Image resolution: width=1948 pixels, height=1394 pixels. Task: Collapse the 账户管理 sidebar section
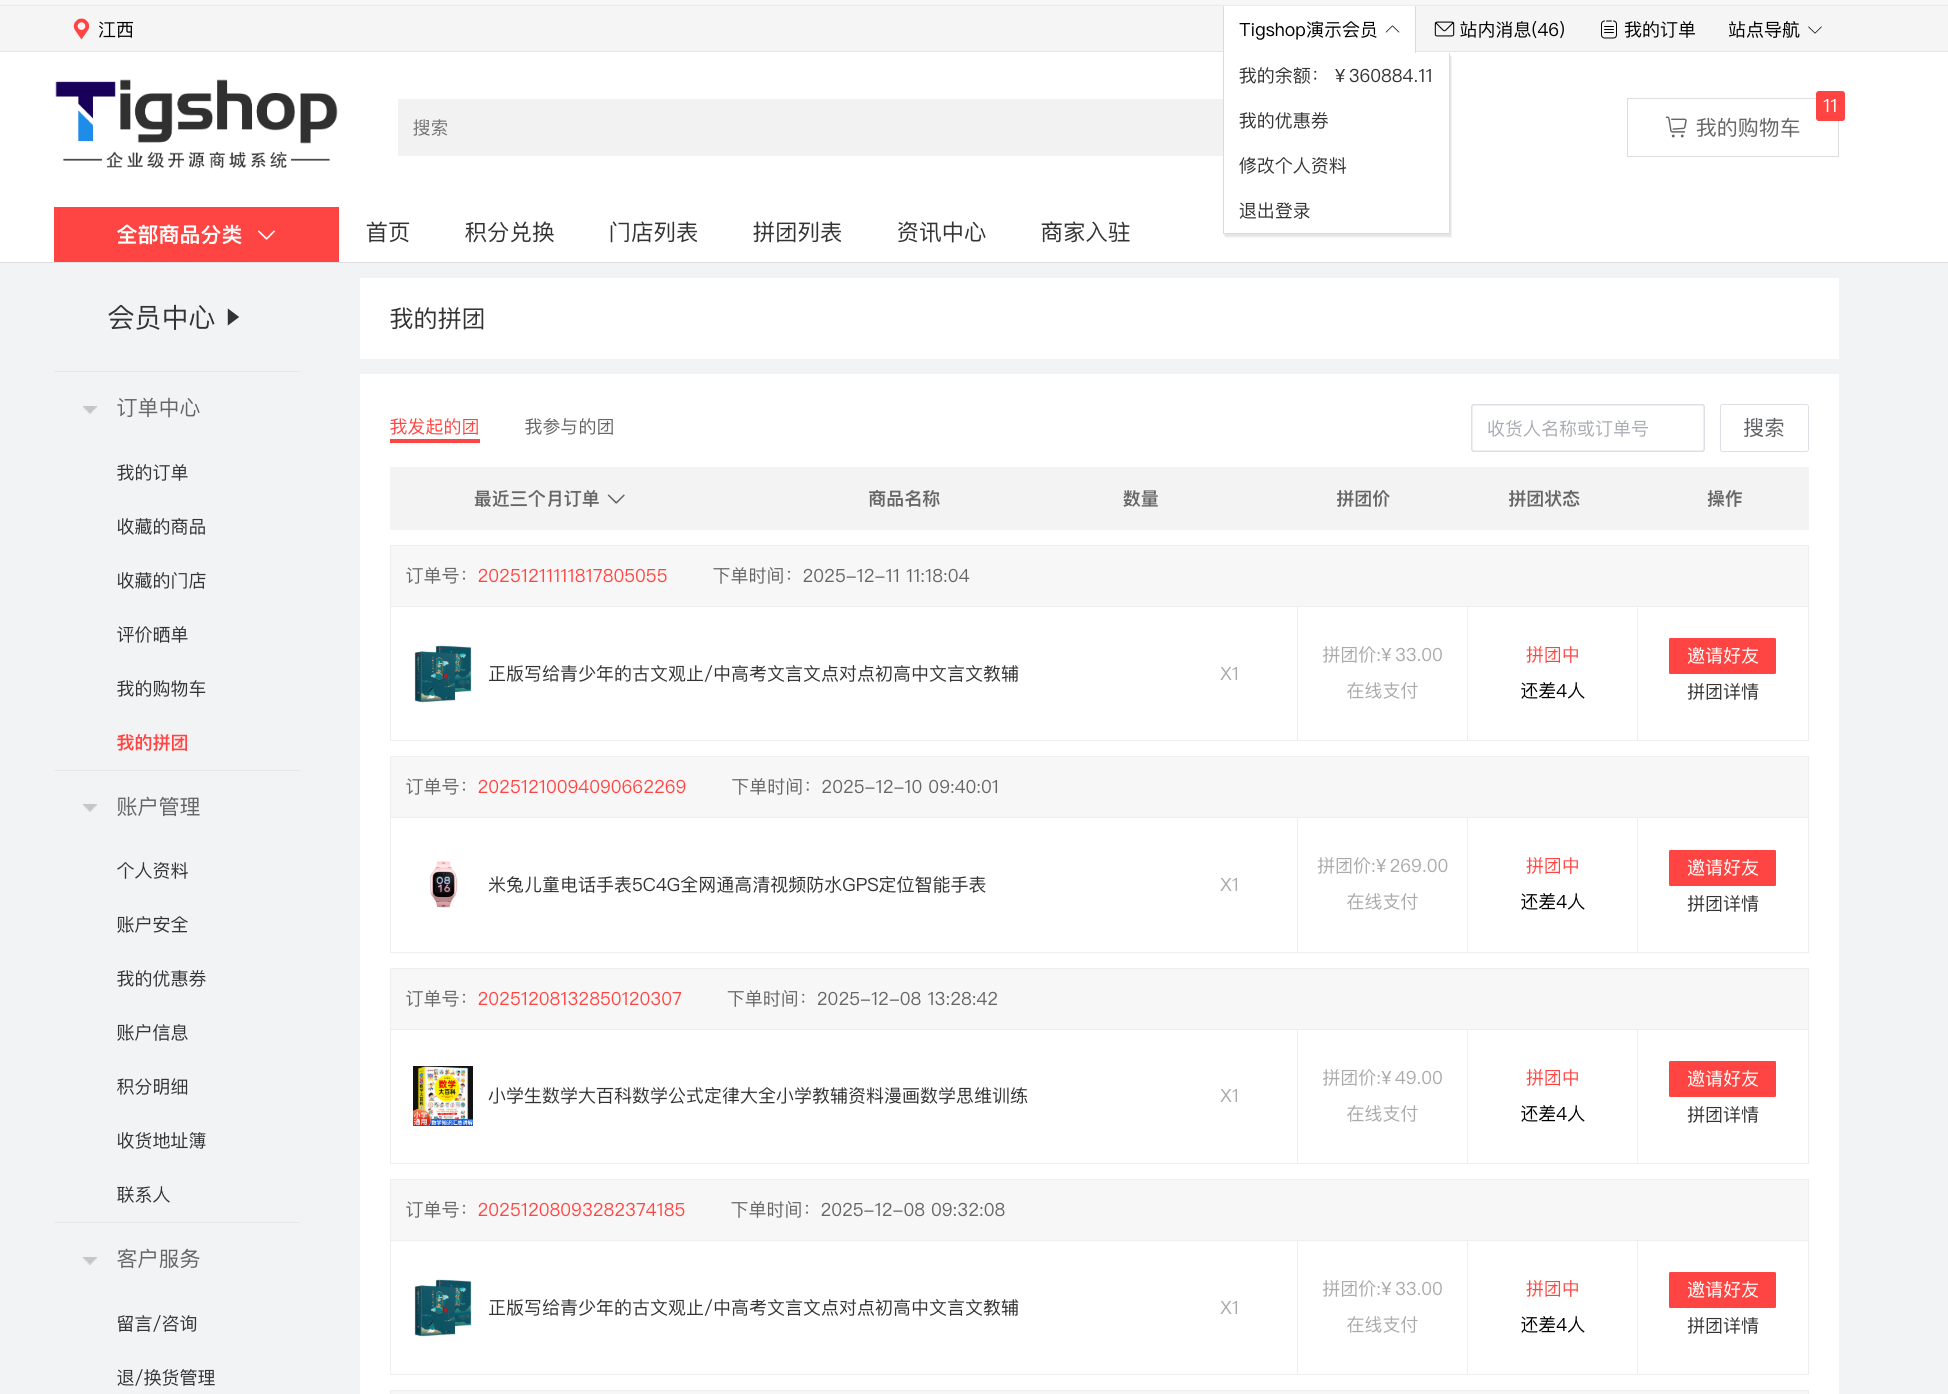tap(90, 807)
